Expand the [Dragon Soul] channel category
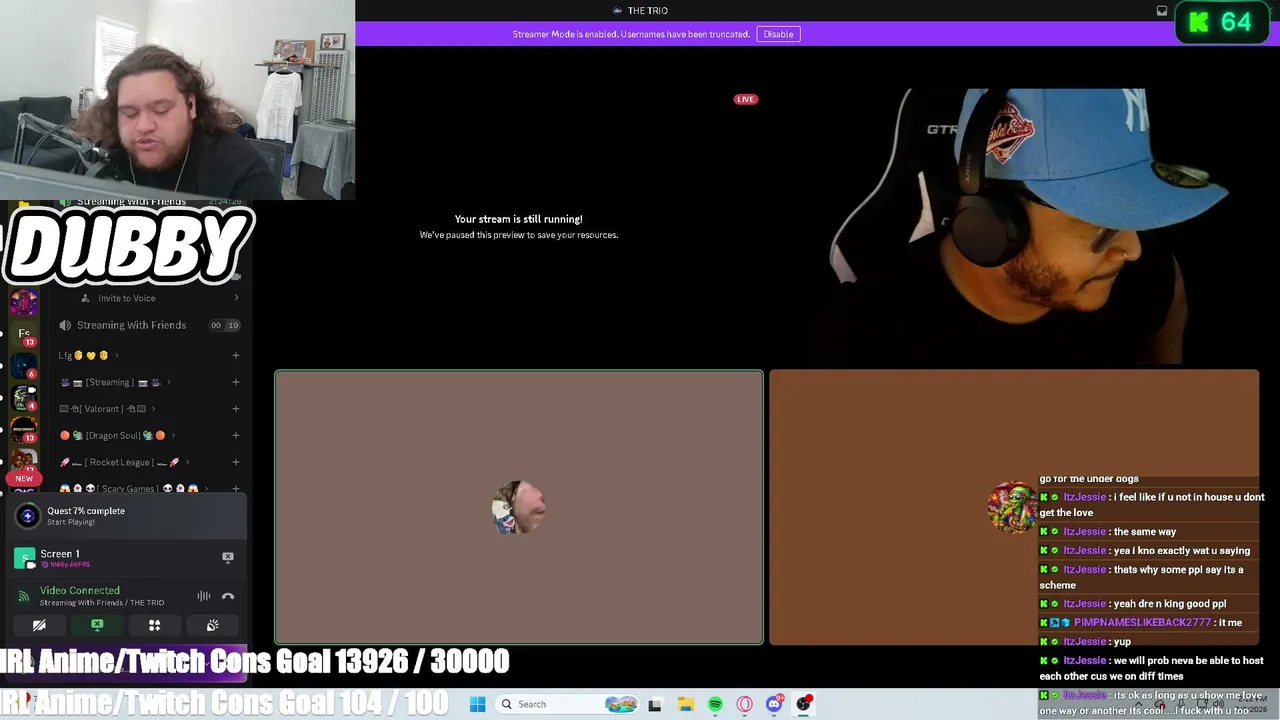 pos(118,436)
